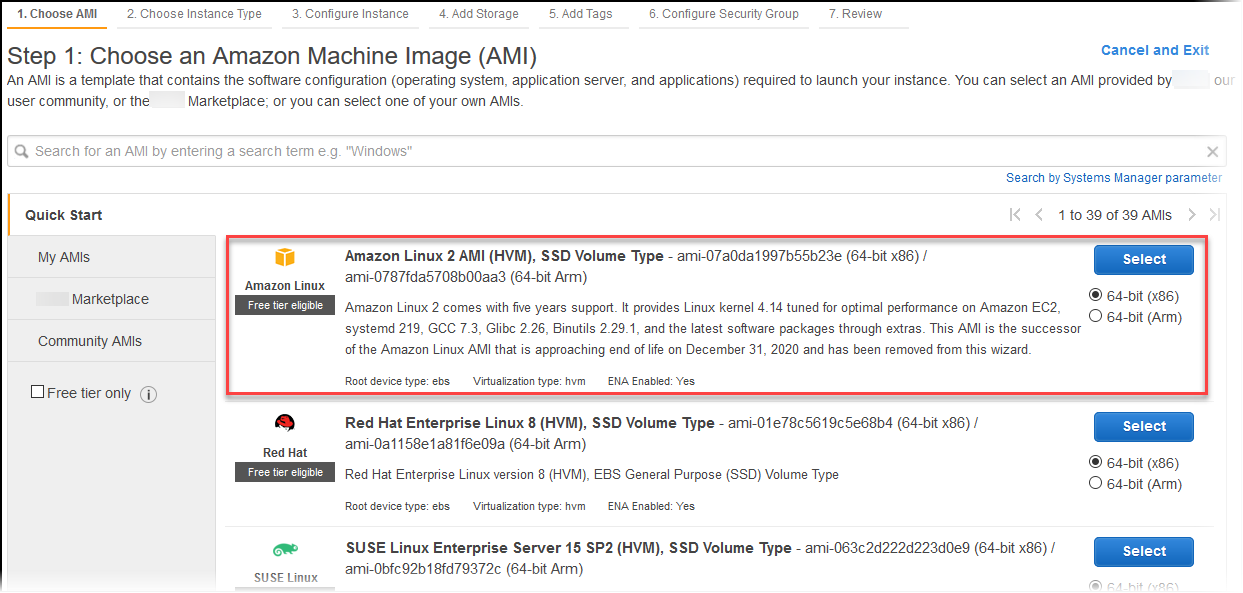
Task: Open the Configure Security Group step
Action: [724, 15]
